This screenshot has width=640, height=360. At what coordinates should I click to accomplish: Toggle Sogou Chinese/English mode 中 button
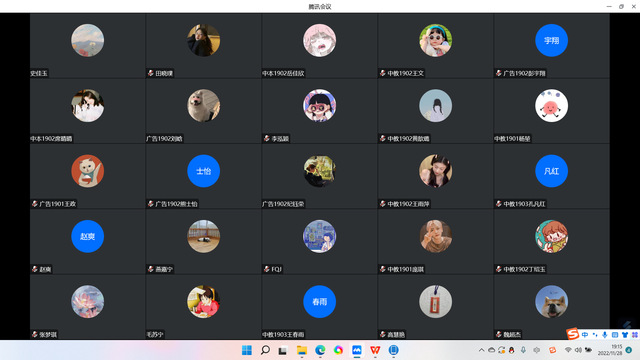click(x=585, y=335)
